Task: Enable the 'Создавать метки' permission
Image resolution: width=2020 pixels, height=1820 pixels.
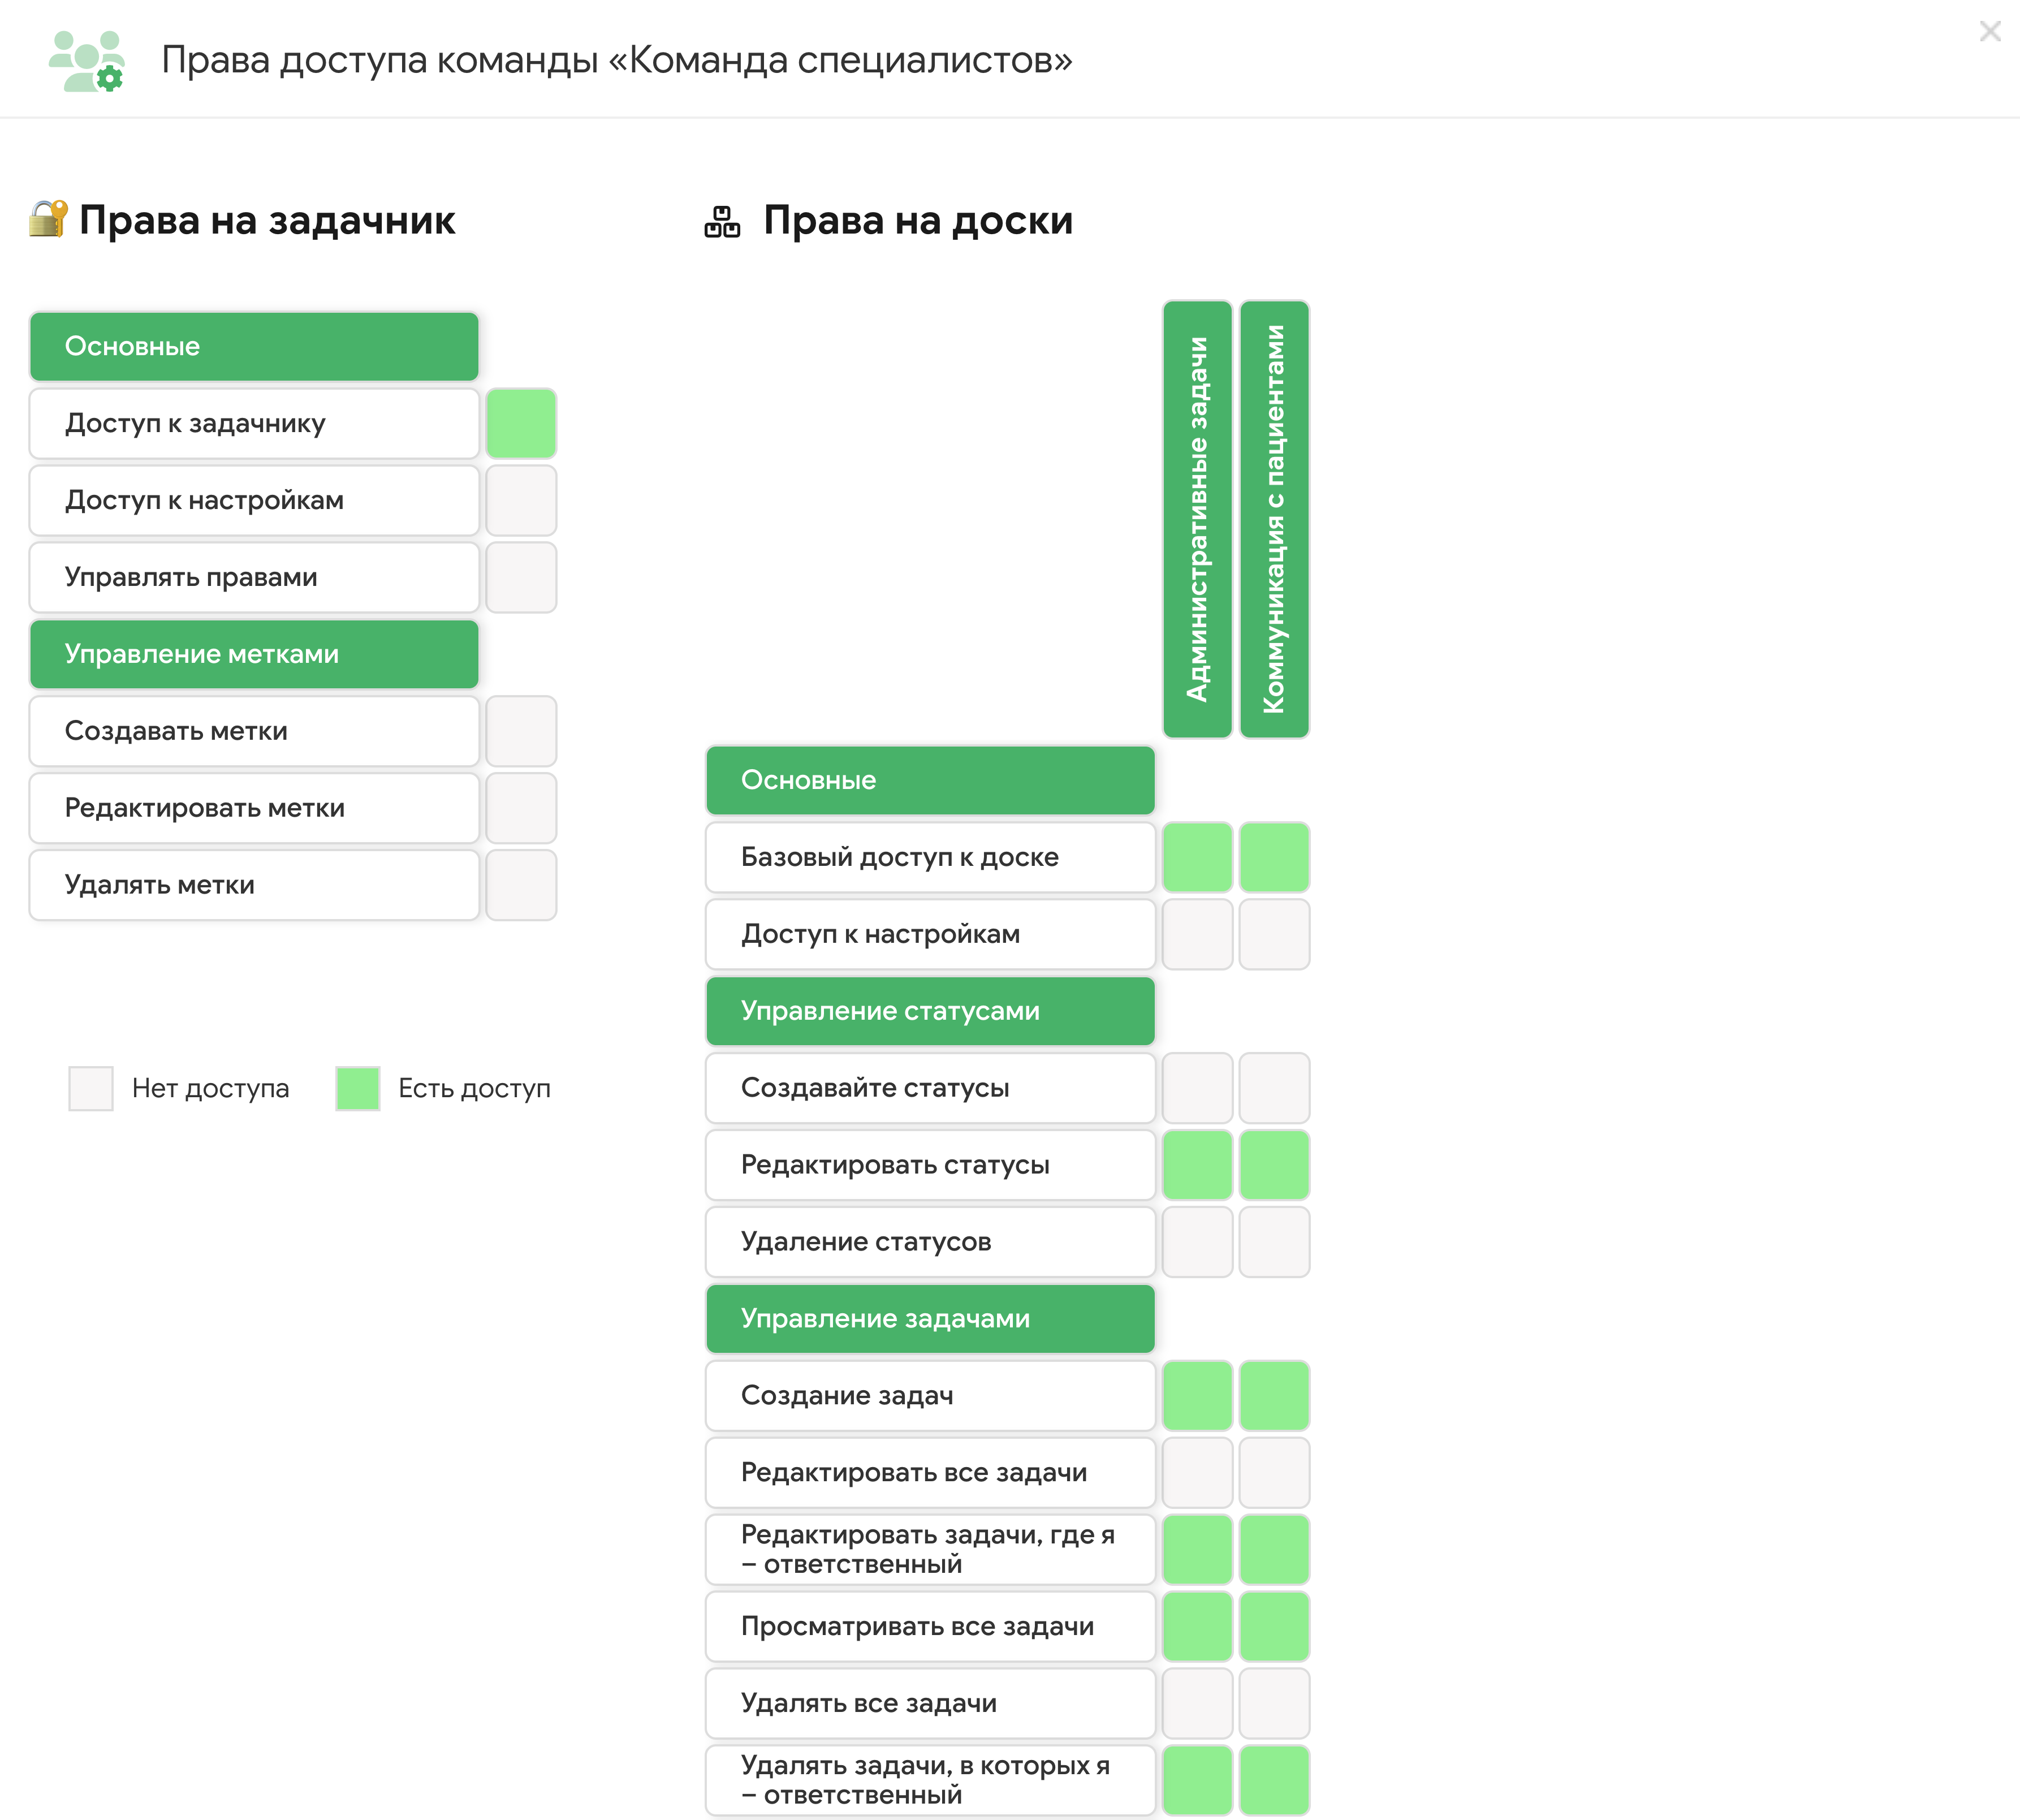Action: click(521, 732)
